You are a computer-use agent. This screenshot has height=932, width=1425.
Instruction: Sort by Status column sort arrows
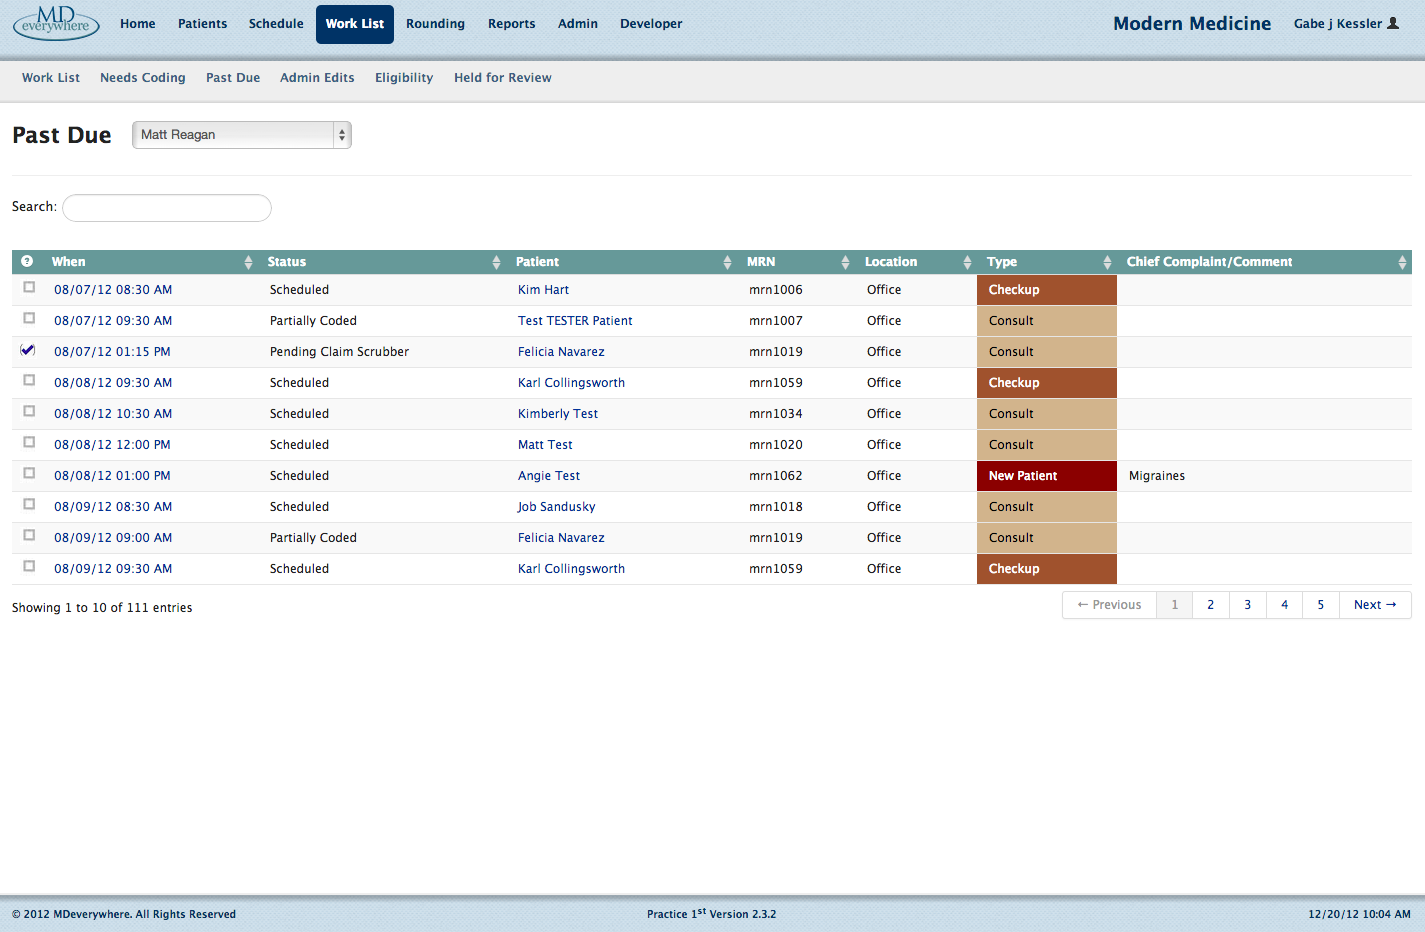[496, 262]
